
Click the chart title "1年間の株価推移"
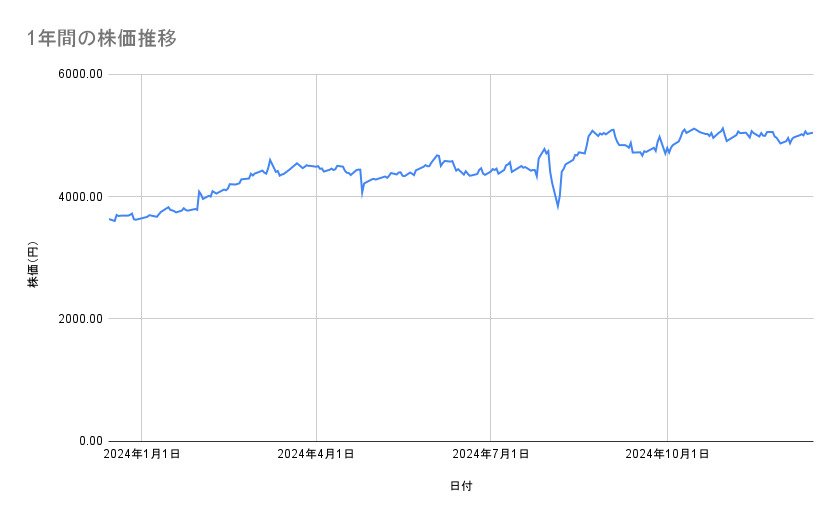tap(104, 38)
